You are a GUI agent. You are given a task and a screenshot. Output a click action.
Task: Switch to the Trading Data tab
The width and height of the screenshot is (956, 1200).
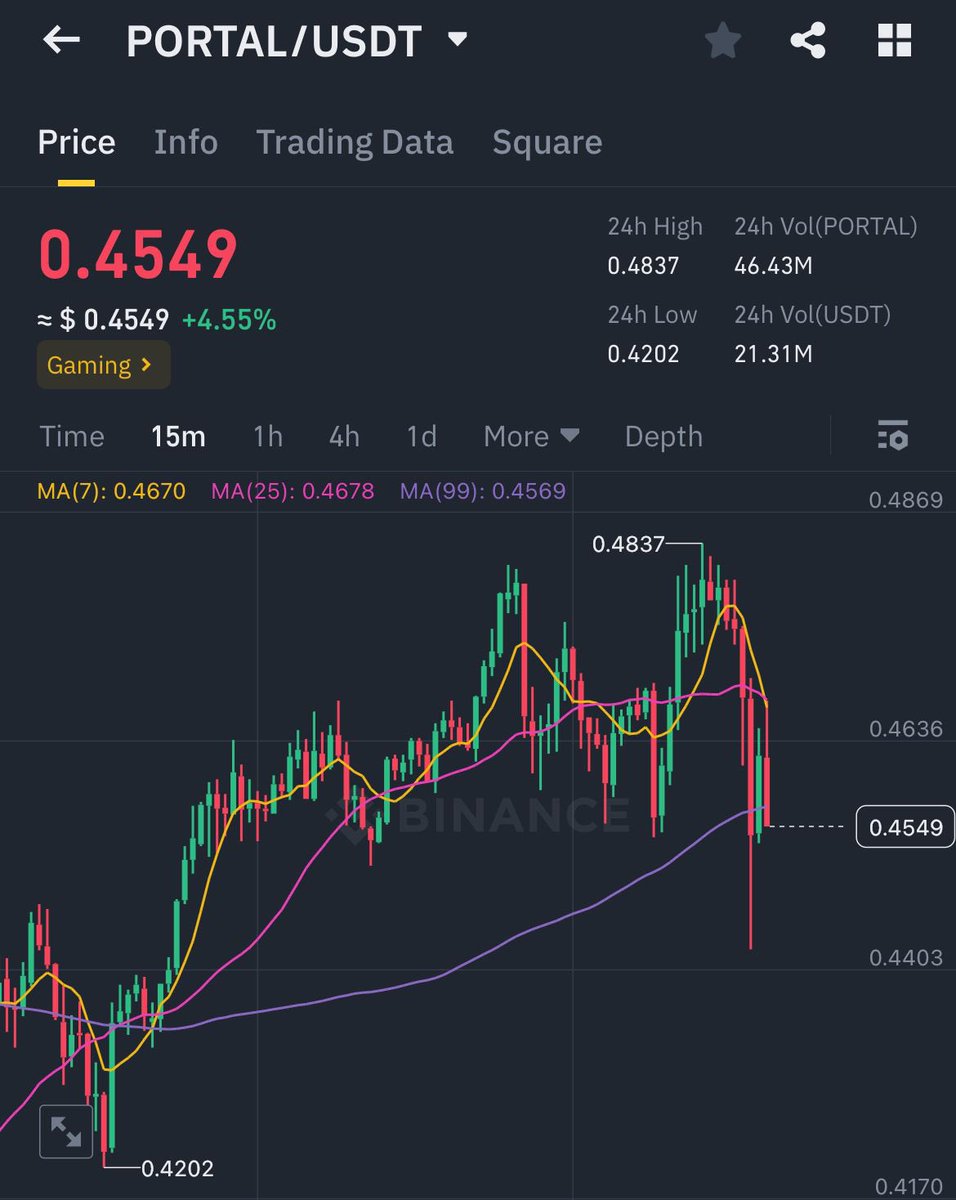(355, 142)
